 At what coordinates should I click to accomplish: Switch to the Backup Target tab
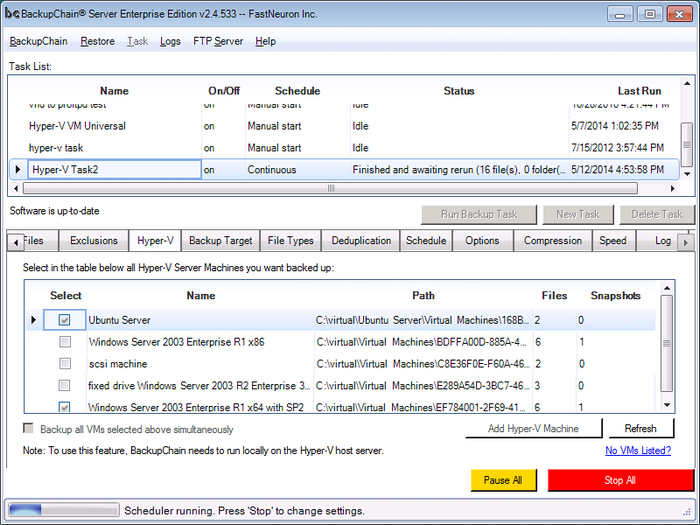[x=220, y=241]
